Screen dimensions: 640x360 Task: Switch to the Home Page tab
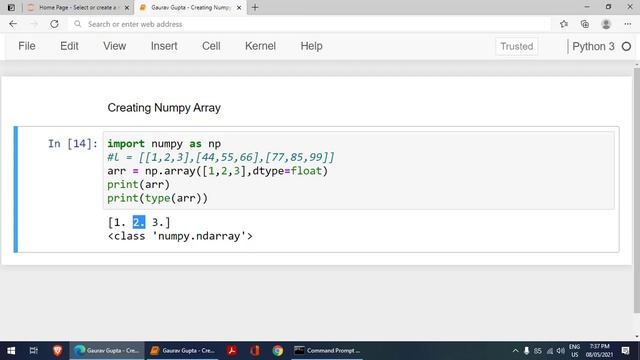[78, 8]
